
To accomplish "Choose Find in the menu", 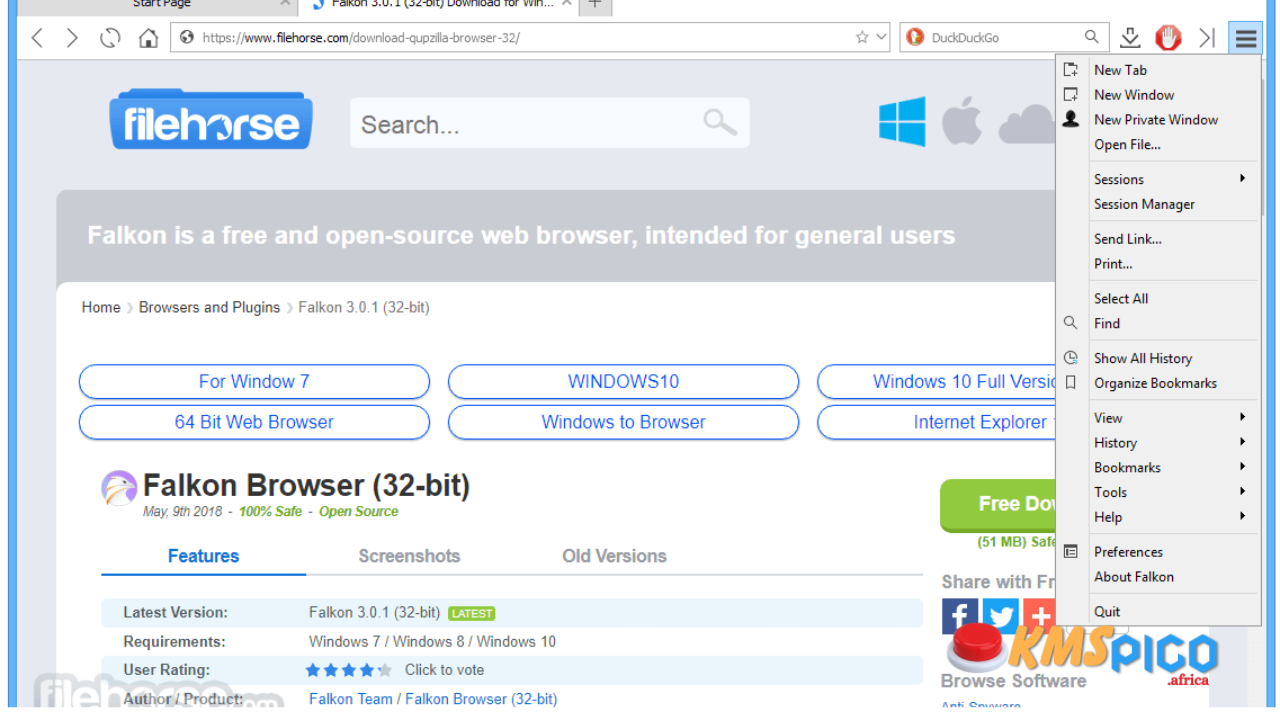I will pyautogui.click(x=1158, y=324).
